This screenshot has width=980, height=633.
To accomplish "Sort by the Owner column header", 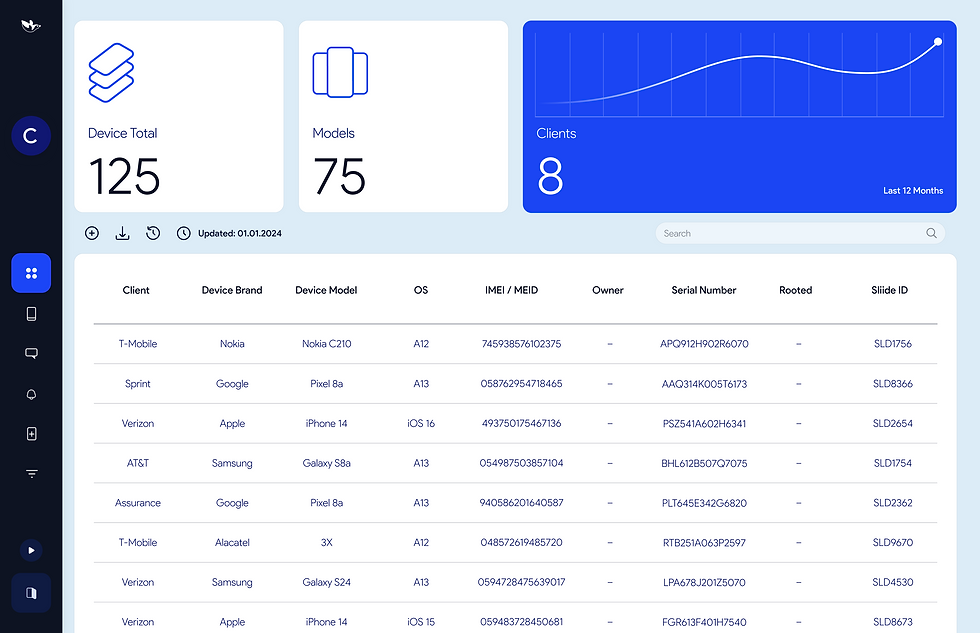I will pos(608,290).
